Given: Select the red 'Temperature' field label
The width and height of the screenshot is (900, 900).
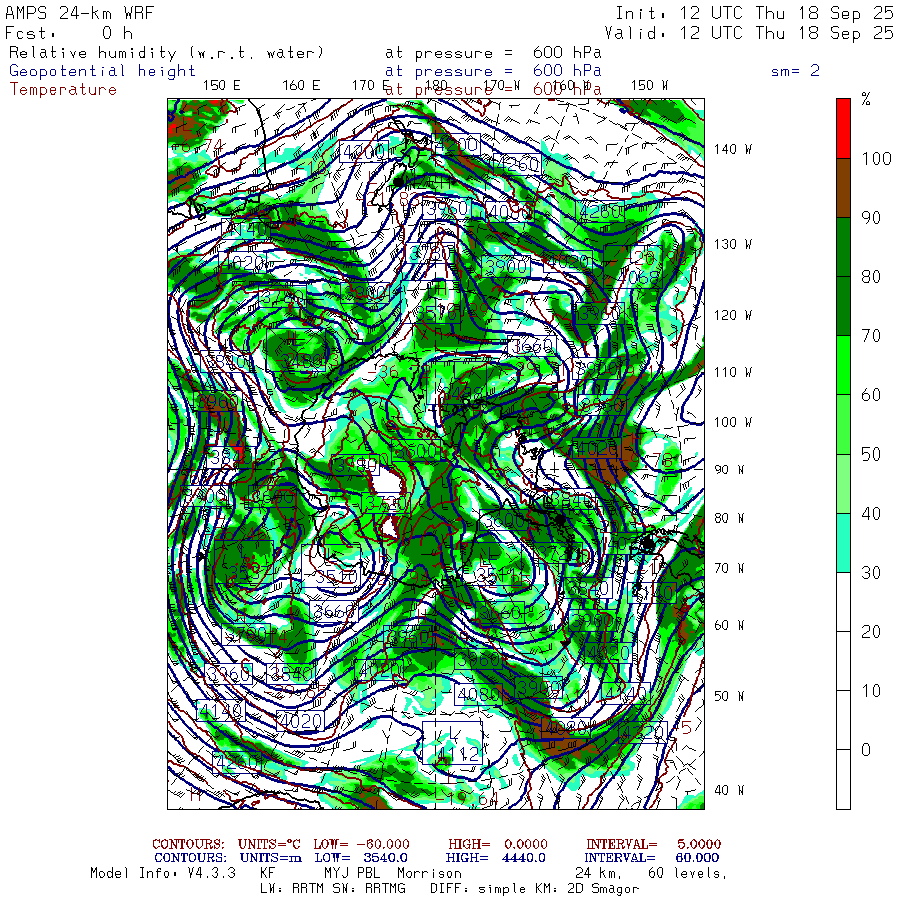Looking at the screenshot, I should [x=63, y=89].
